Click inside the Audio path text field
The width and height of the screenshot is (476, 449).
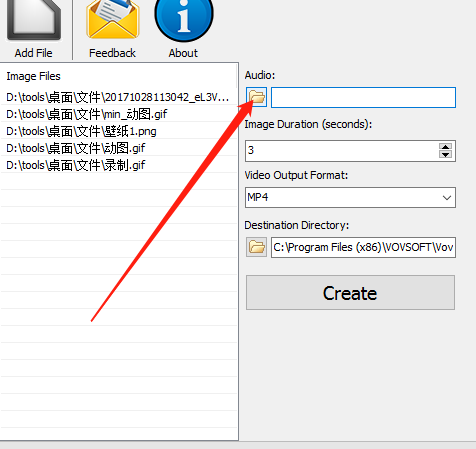point(363,97)
